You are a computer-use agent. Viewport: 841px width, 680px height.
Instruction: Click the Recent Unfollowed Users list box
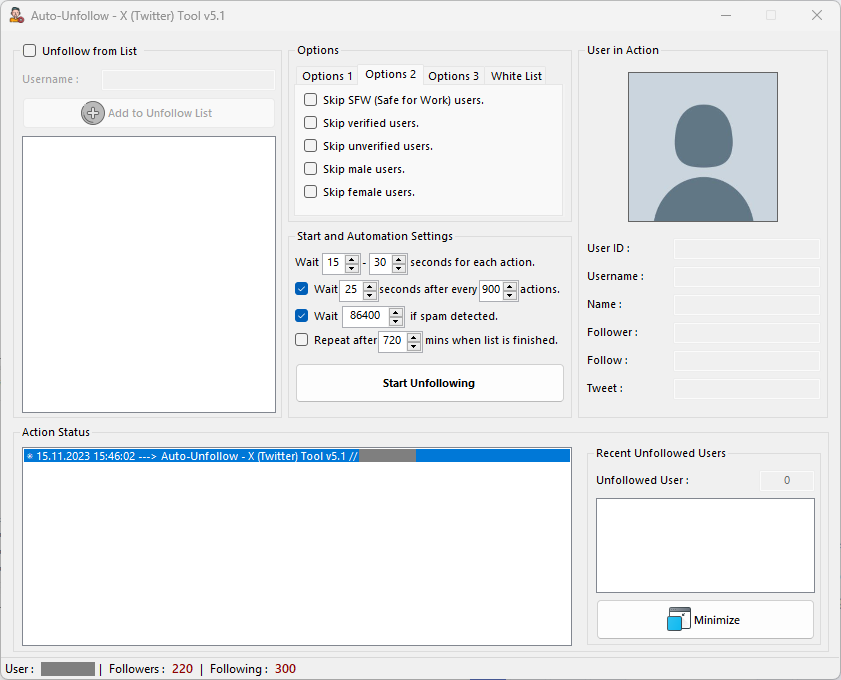tap(705, 545)
